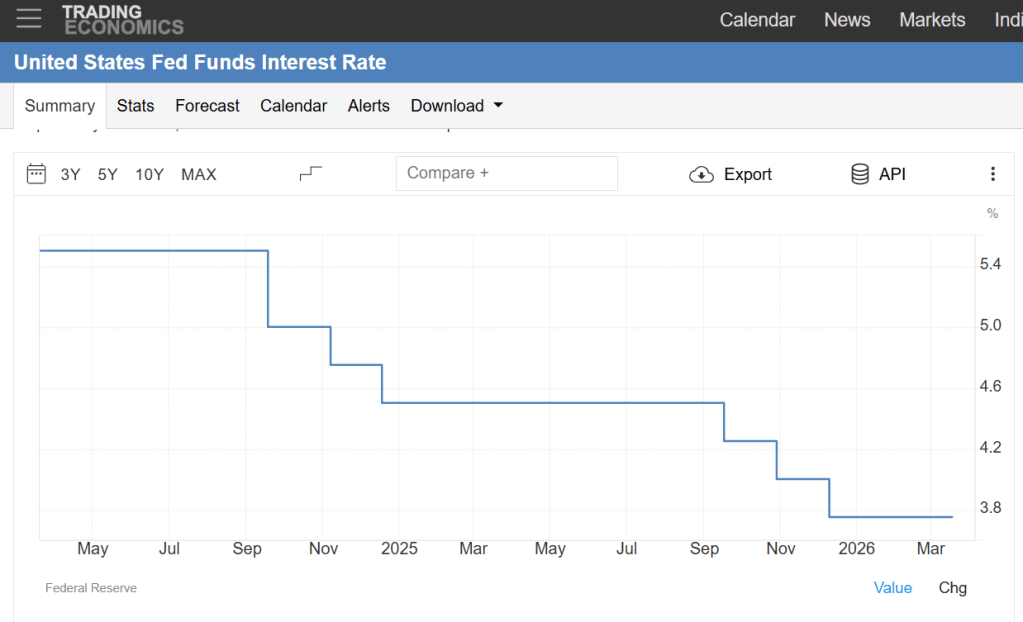This screenshot has width=1023, height=622.
Task: Open the three-dot chart options menu
Action: [x=992, y=174]
